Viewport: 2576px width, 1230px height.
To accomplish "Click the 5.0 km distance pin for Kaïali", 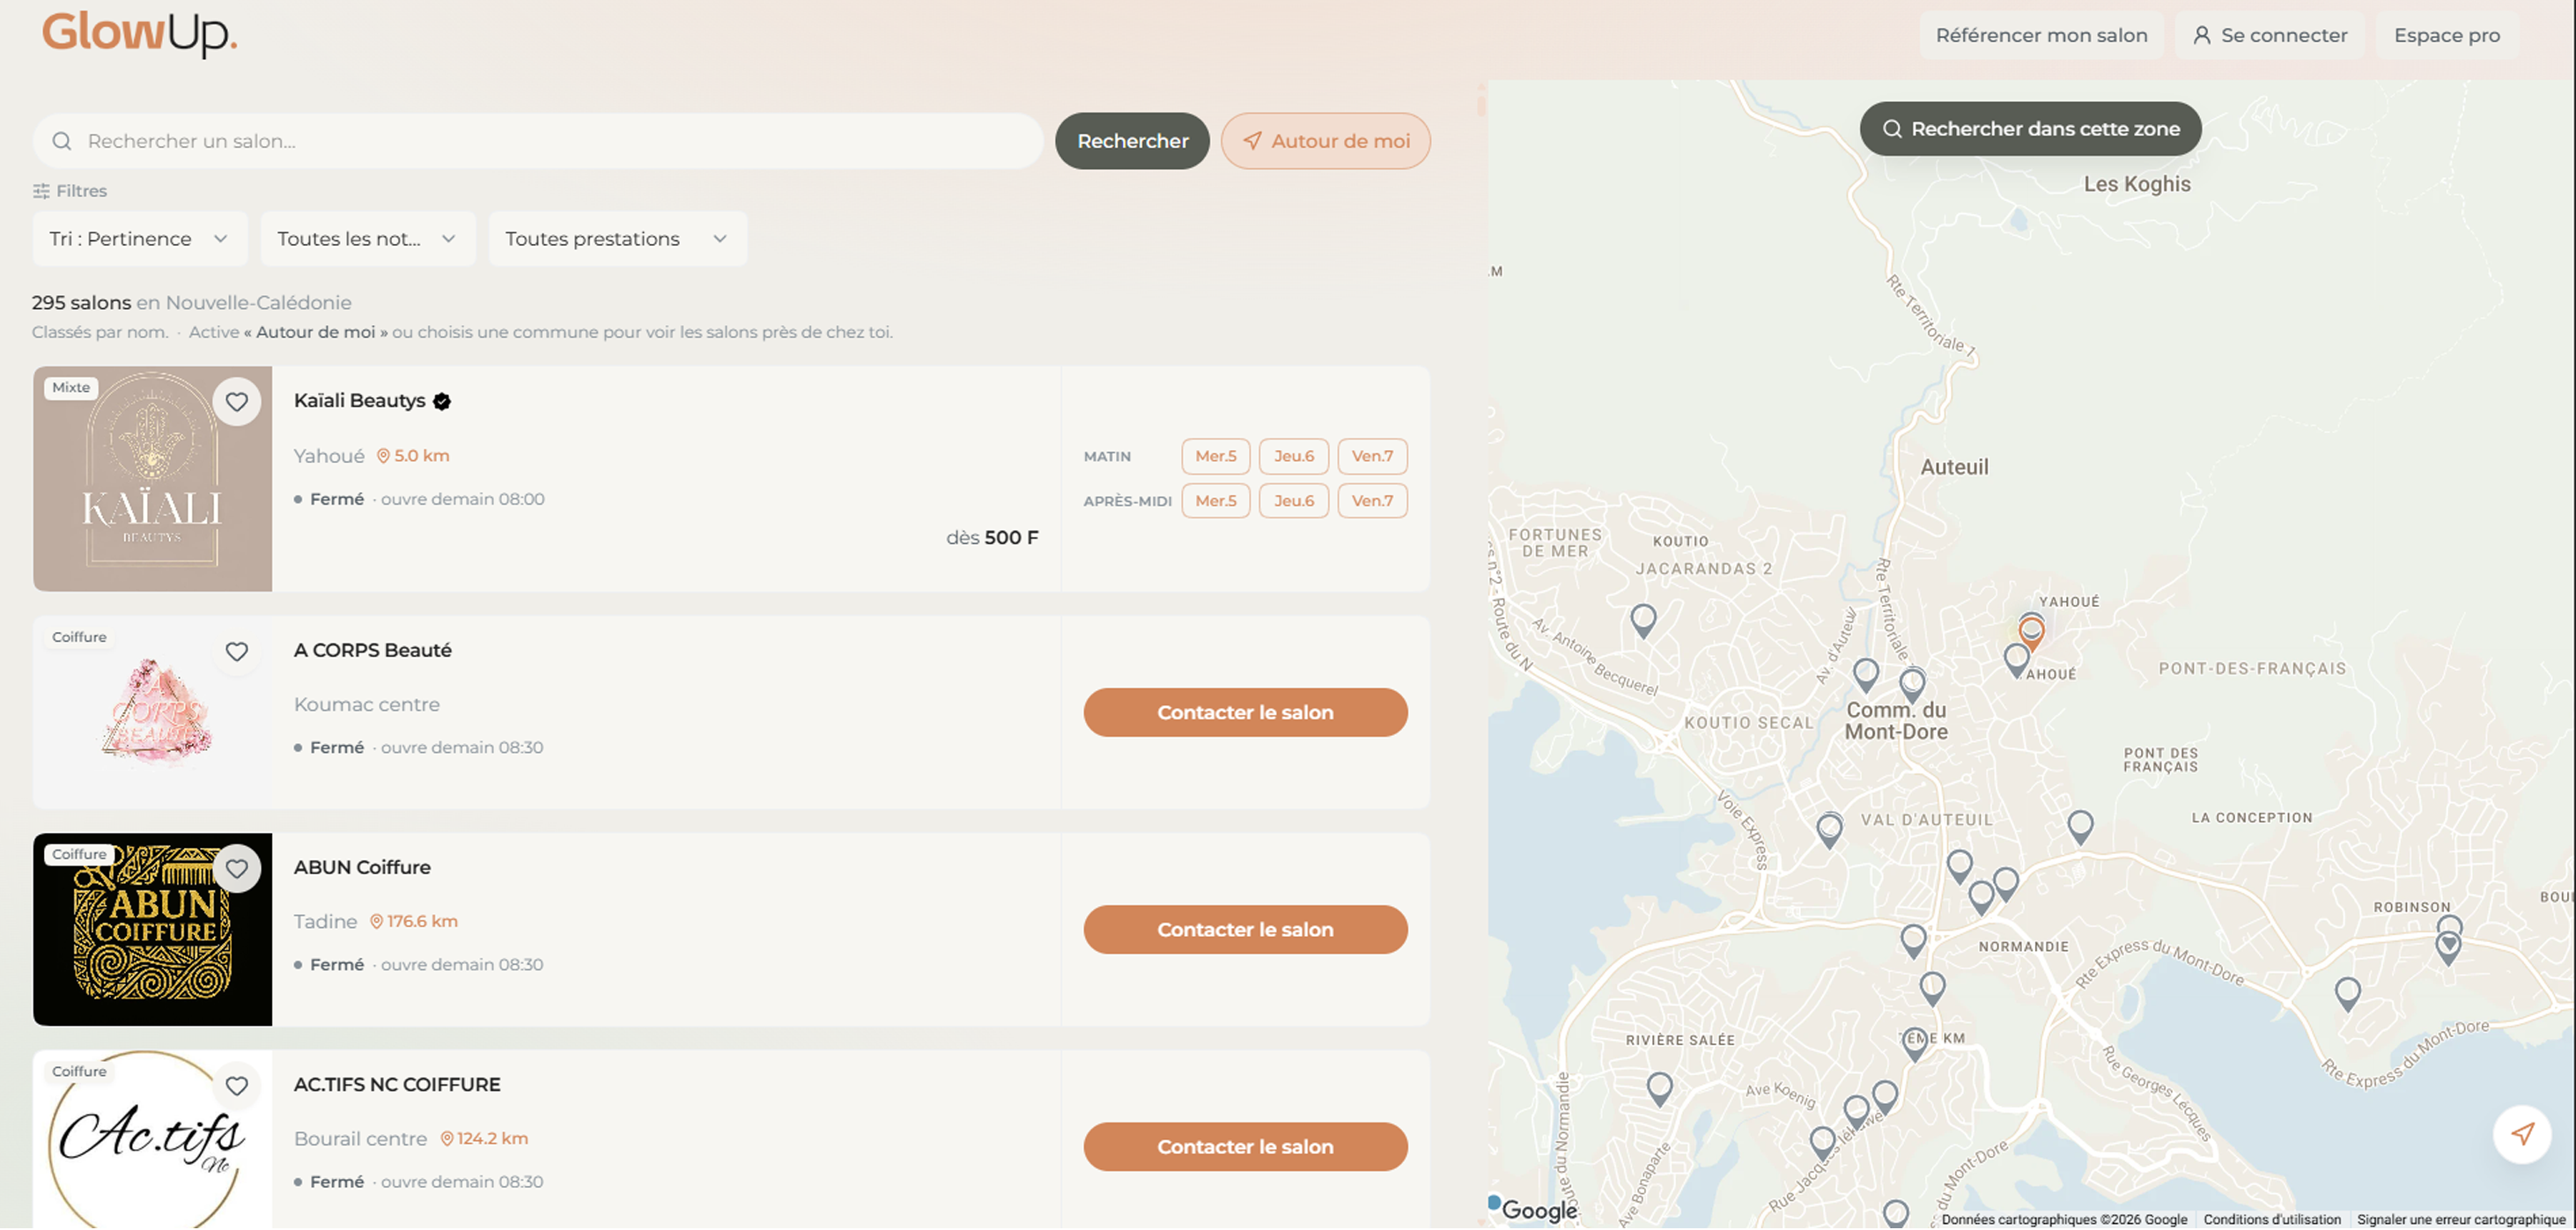I will [413, 456].
